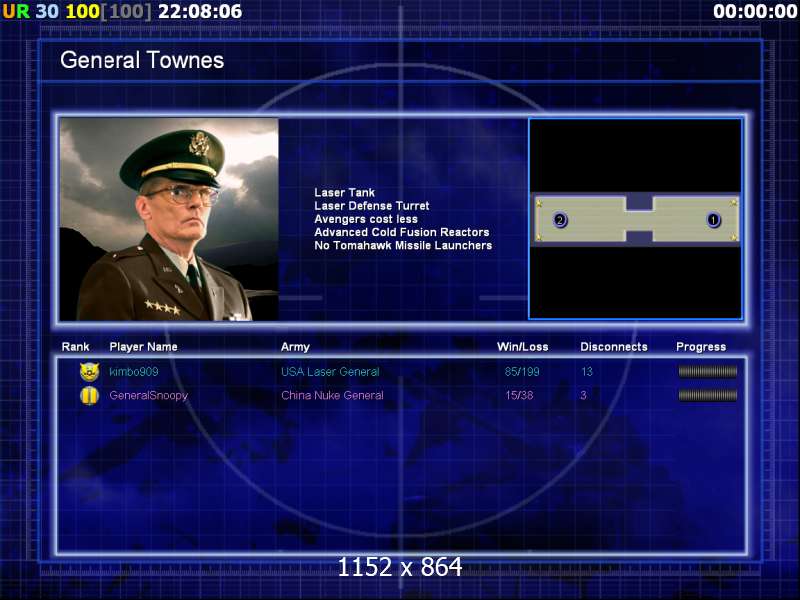Click disconnects value 13
Screen dimensions: 800x600
pos(587,371)
